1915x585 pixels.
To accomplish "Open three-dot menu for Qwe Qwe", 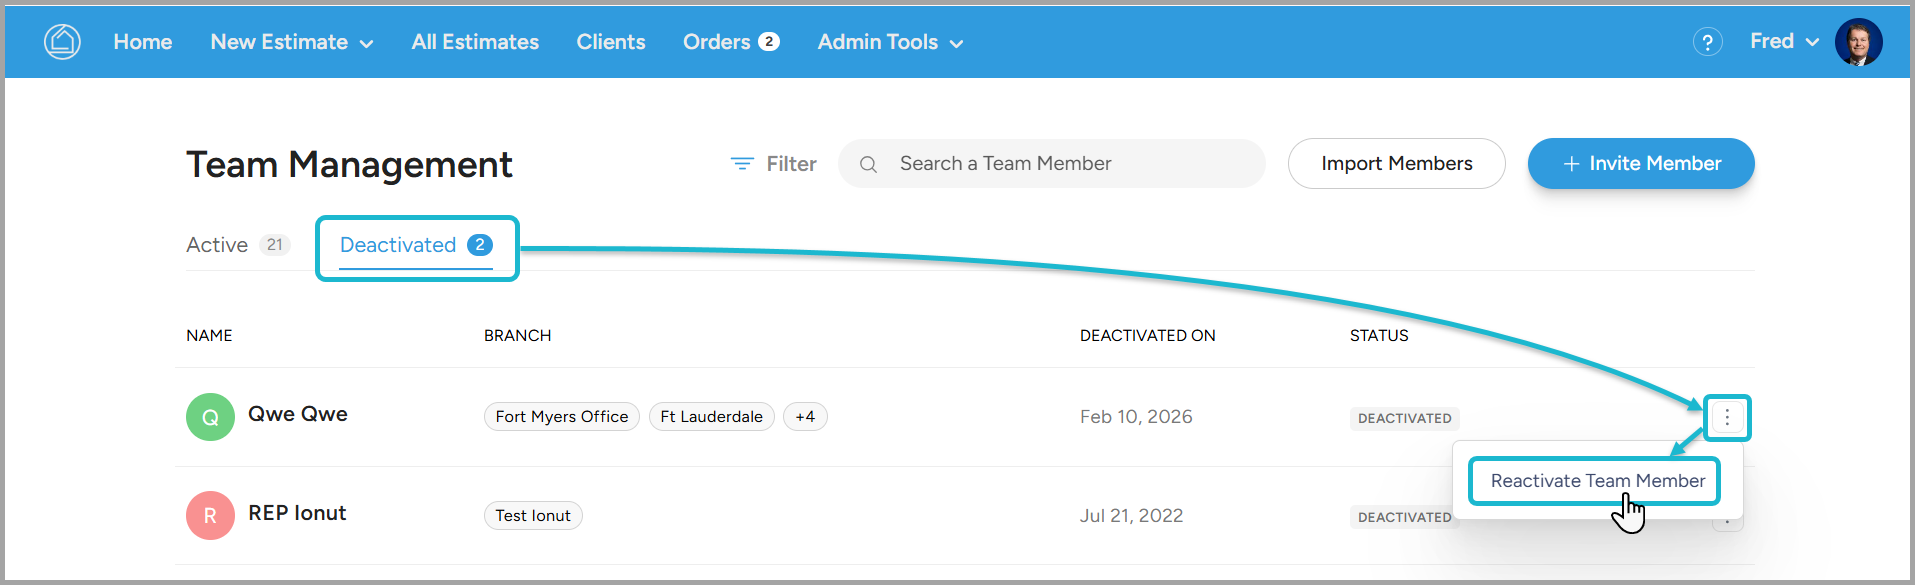I will click(1727, 418).
